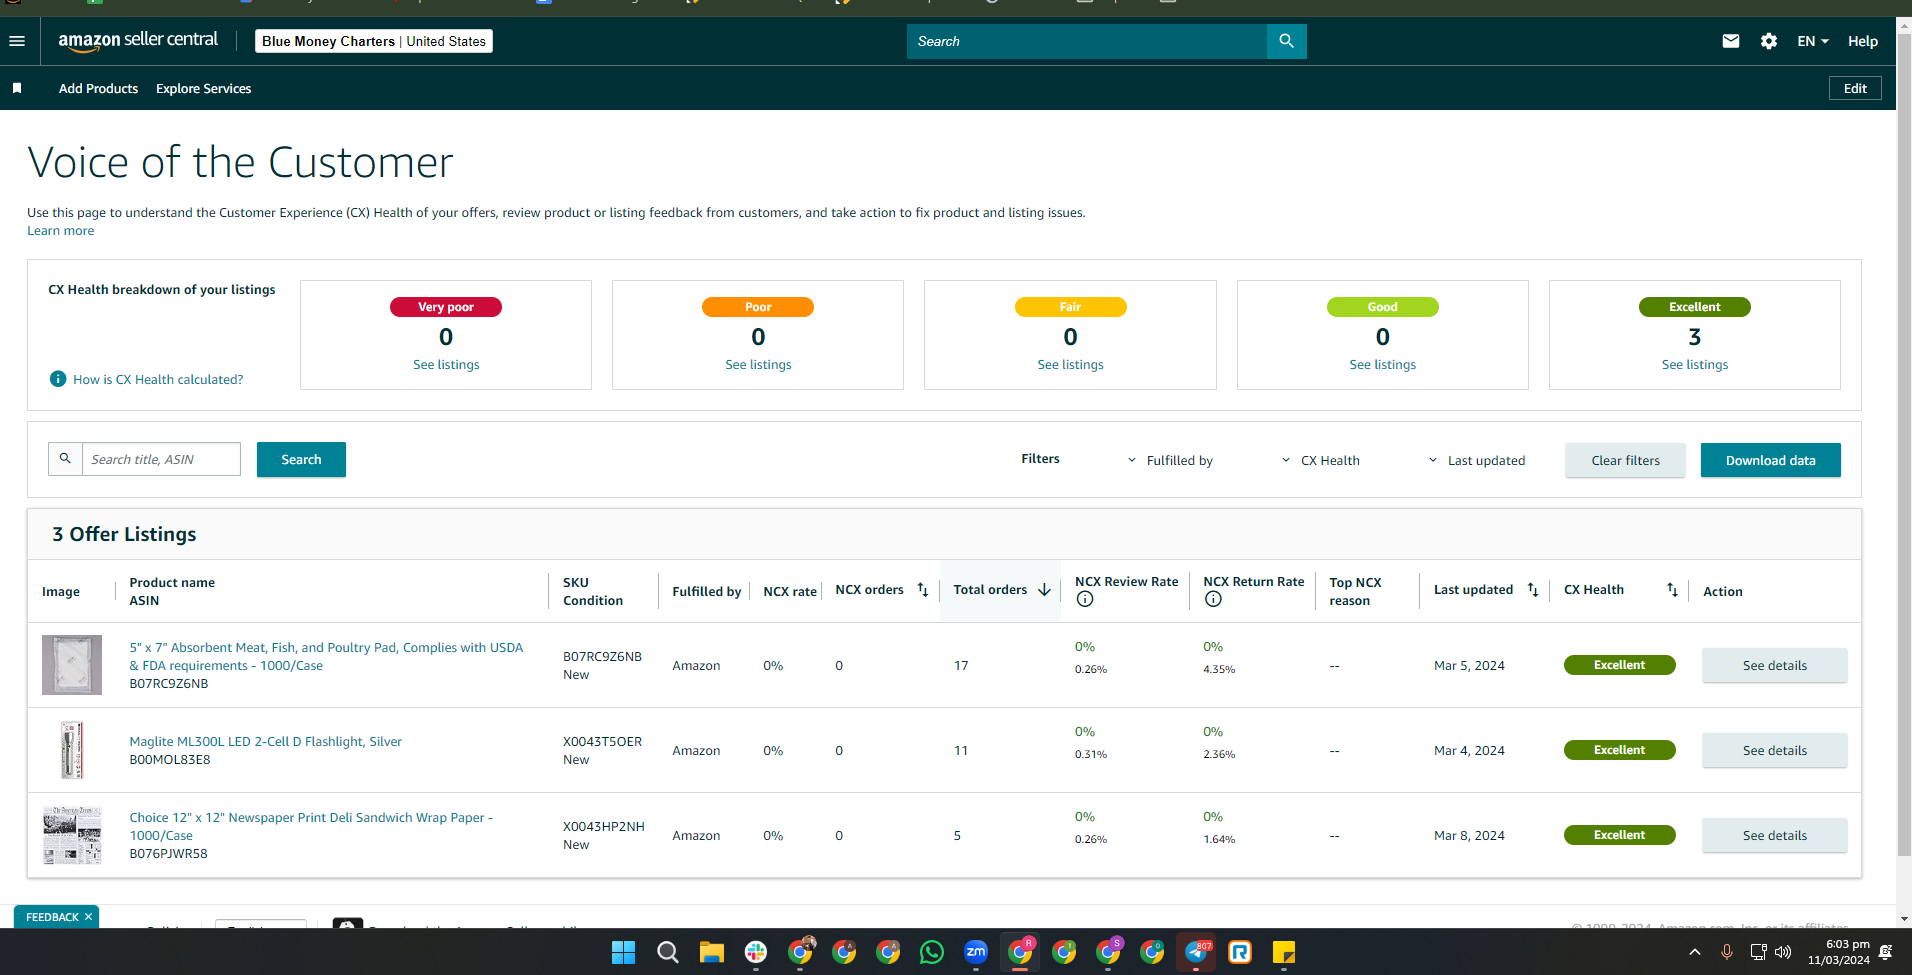The width and height of the screenshot is (1912, 975).
Task: Click the search magnifier button in header
Action: [x=1286, y=41]
